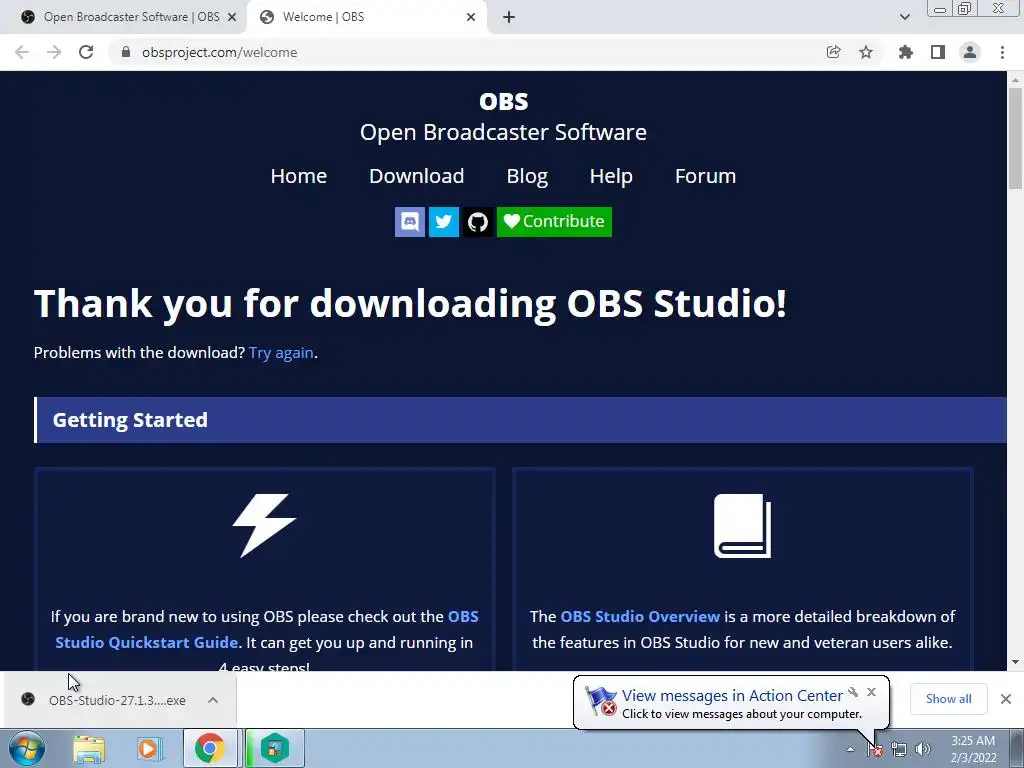This screenshot has width=1024, height=768.
Task: Open the Extensions puzzle icon
Action: click(x=906, y=52)
